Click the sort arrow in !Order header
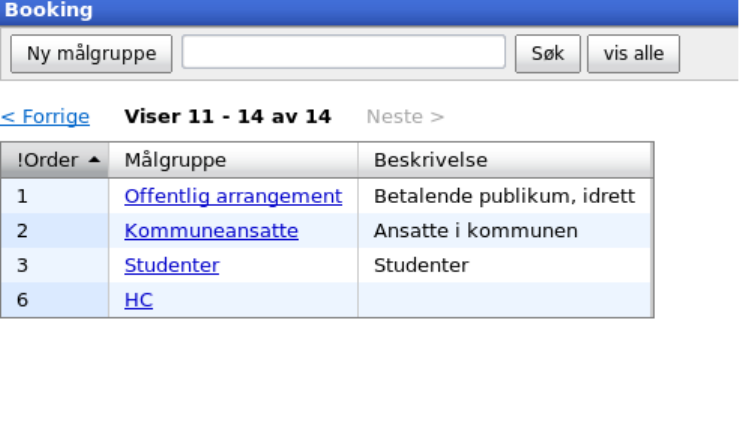 (94, 160)
